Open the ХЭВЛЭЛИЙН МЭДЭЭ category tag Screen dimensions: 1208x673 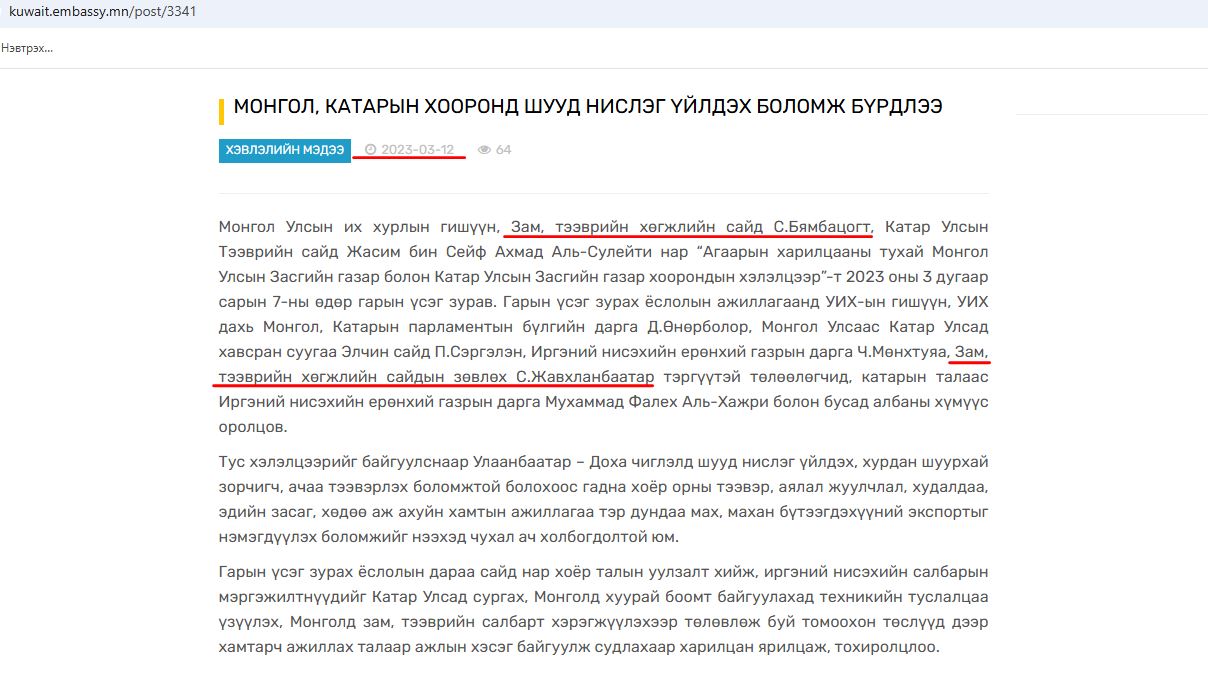pos(284,150)
